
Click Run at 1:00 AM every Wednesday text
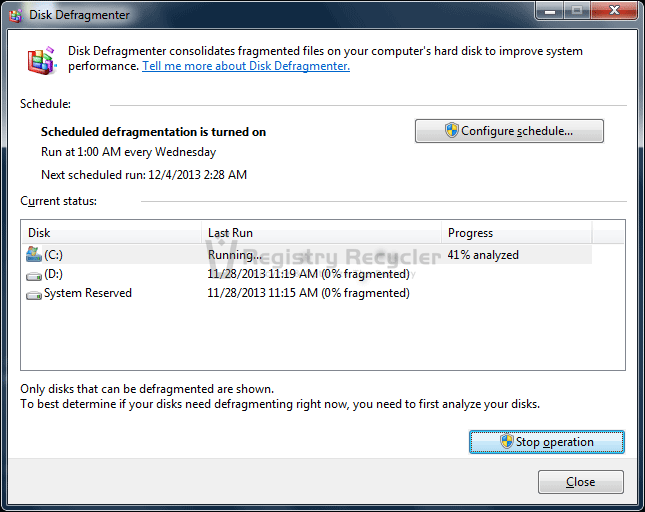click(x=128, y=152)
